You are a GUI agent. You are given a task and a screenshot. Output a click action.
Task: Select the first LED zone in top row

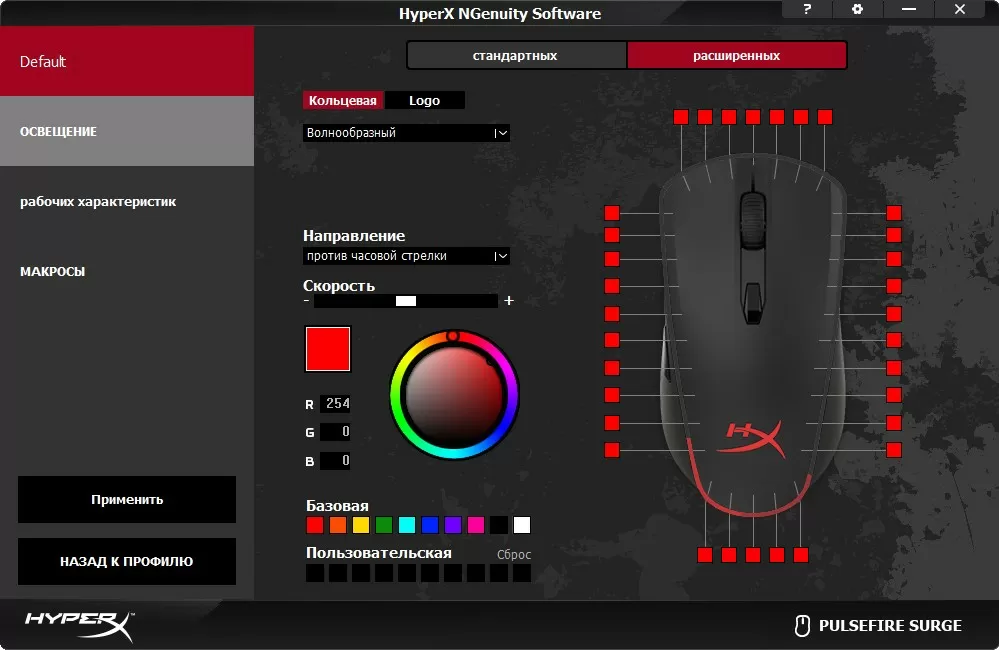(680, 117)
